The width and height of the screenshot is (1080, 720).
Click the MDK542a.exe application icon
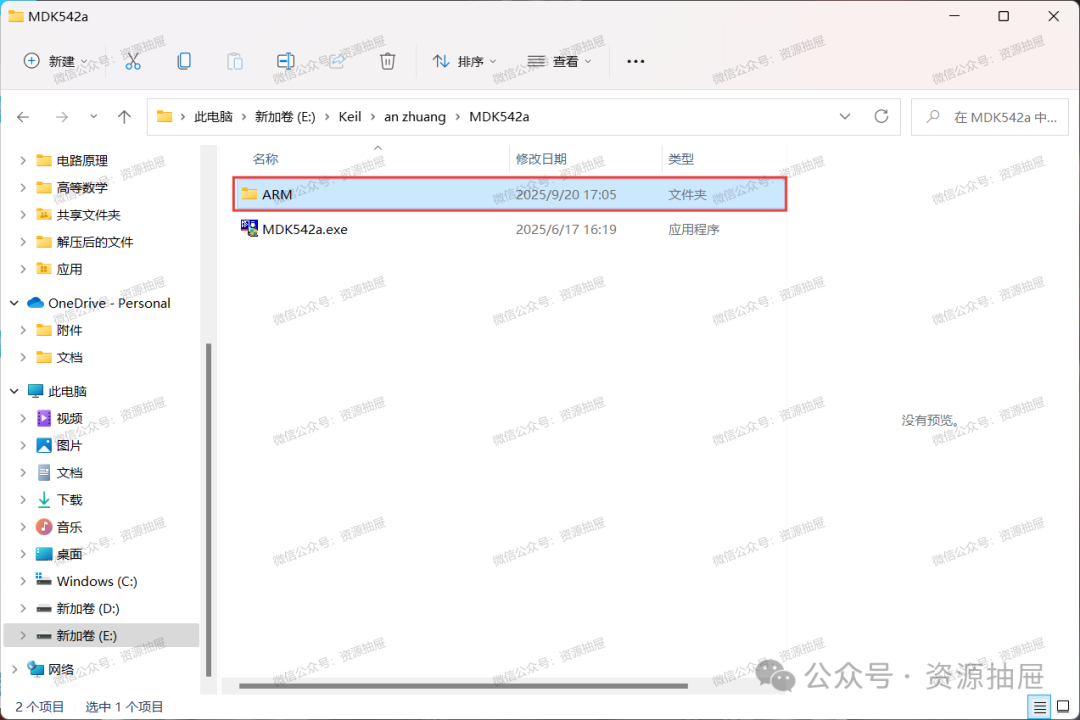click(x=249, y=228)
